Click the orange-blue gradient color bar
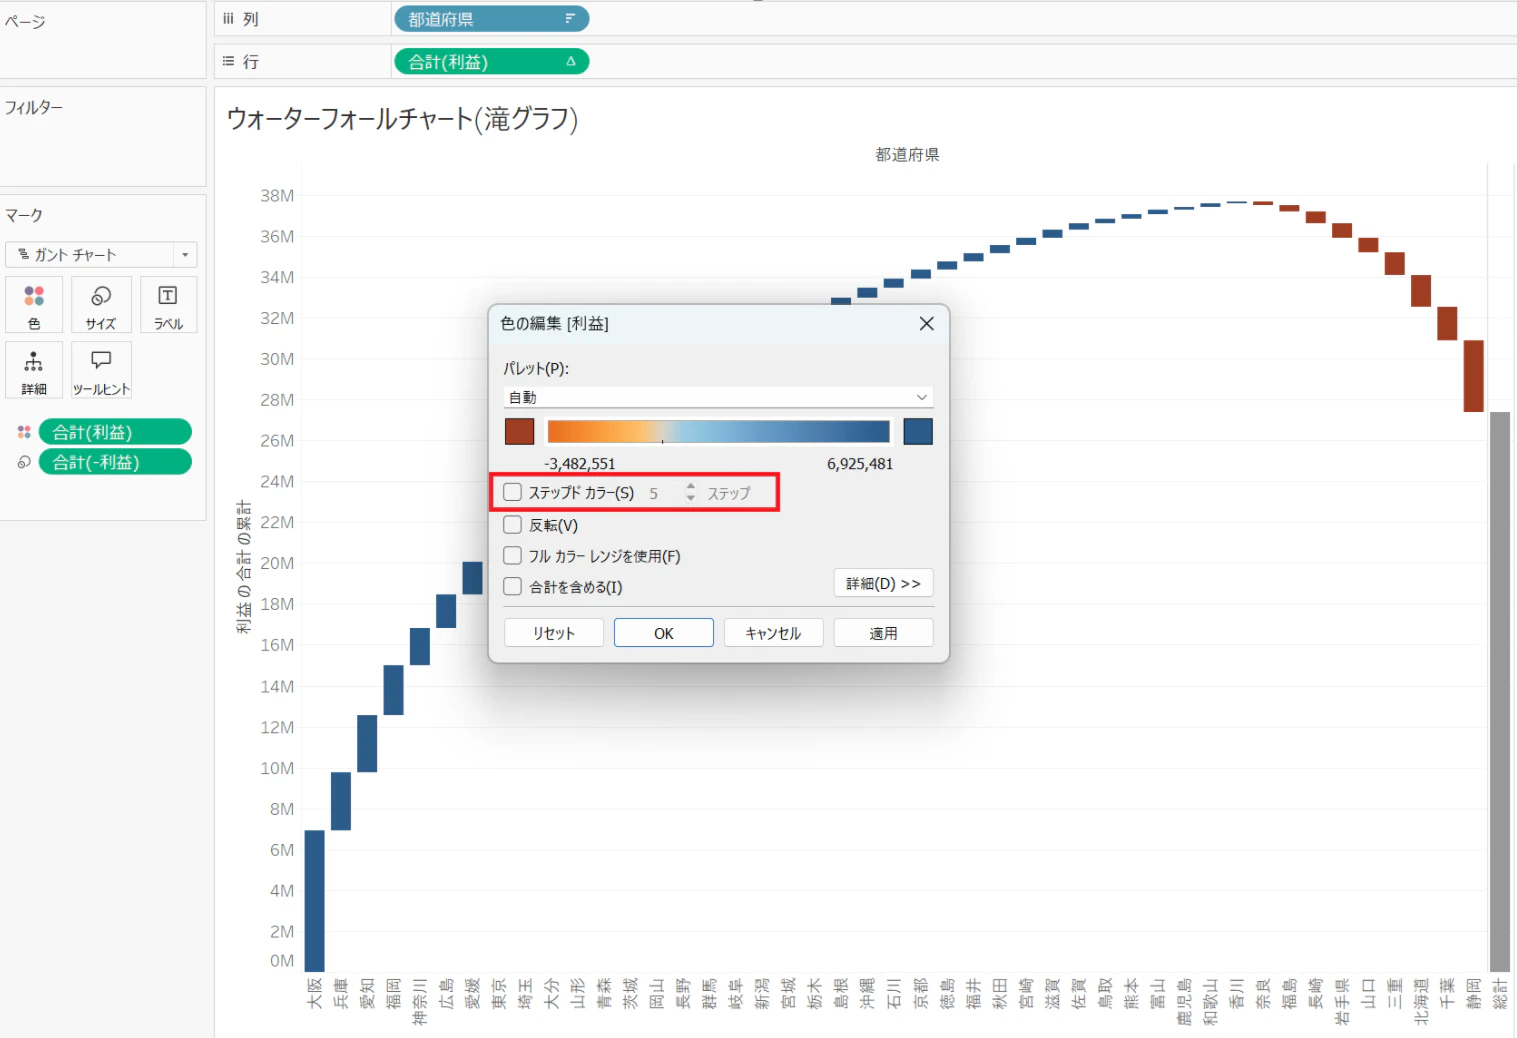 (718, 431)
